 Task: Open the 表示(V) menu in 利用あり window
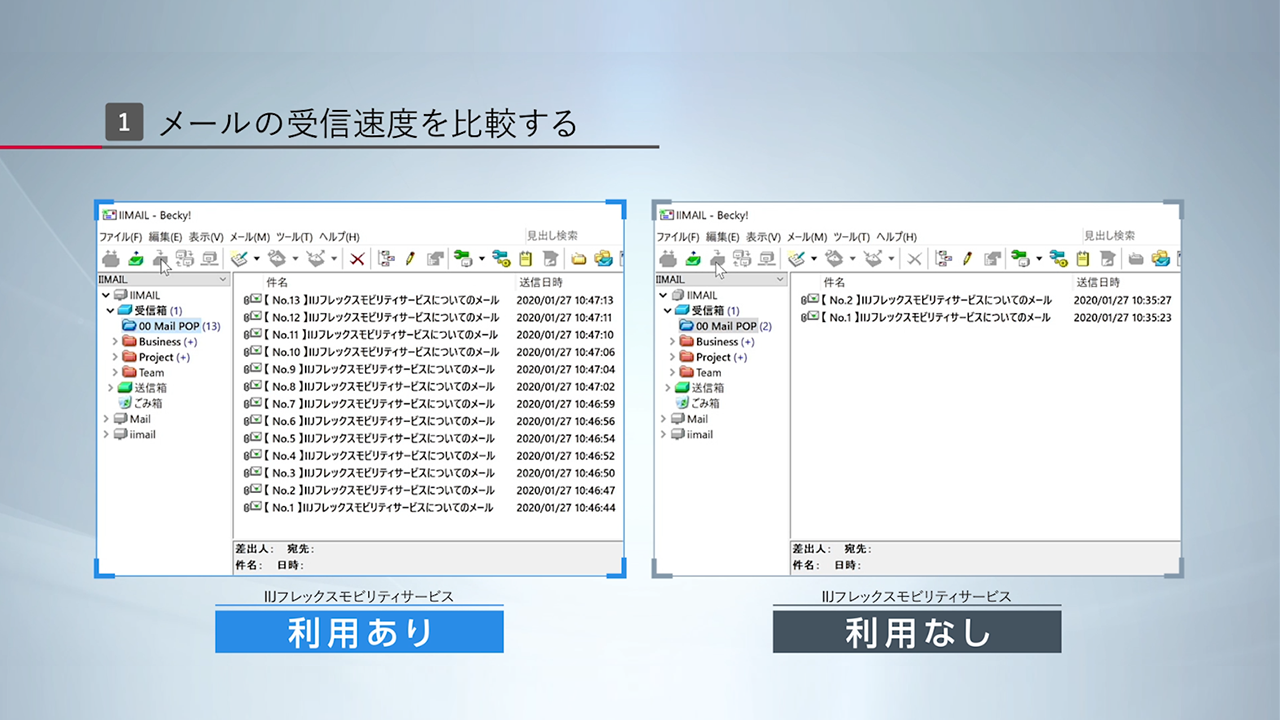tap(206, 237)
